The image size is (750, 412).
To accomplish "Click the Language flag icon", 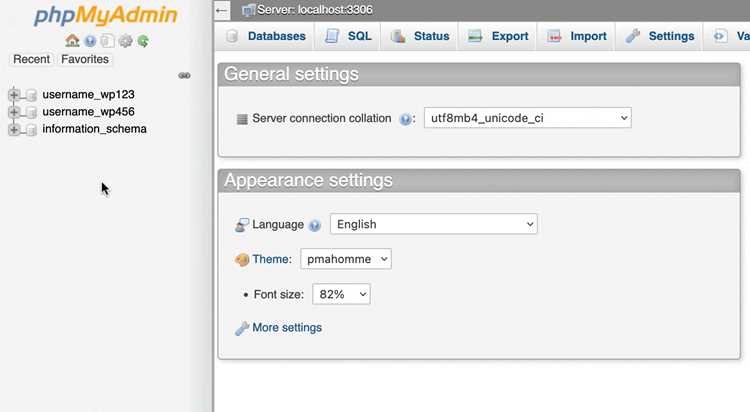I will (242, 225).
